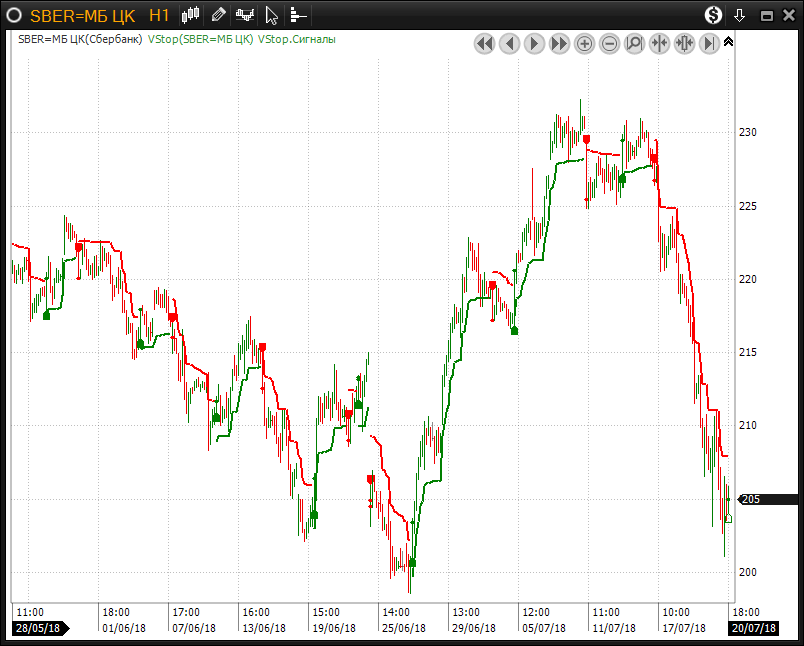The width and height of the screenshot is (804, 646).
Task: Jump to the latest bar on chart
Action: click(x=709, y=43)
